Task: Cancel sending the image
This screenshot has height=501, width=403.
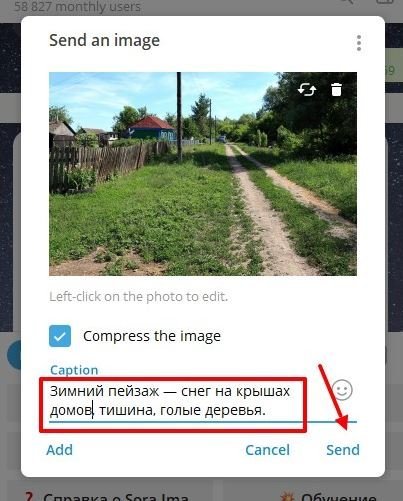Action: 267,450
